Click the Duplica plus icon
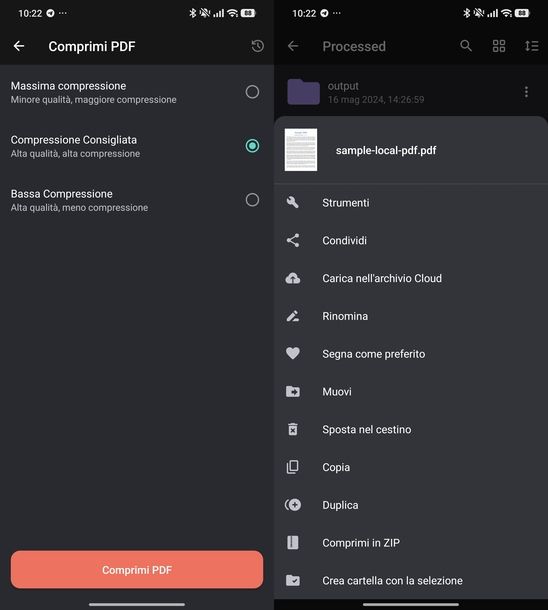The height and width of the screenshot is (610, 548). 292,505
